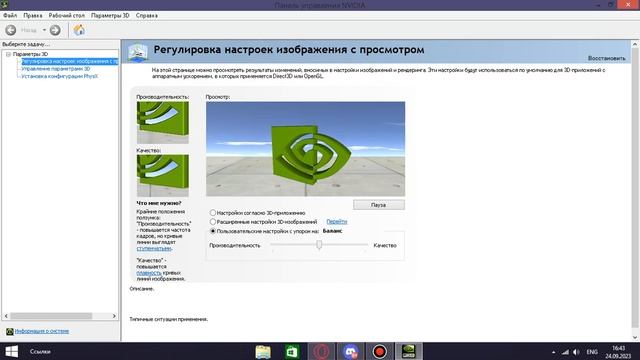Screen dimensions: 640x360
Task: Click the rotating NVIDIA logo preview
Action: [x=305, y=149]
